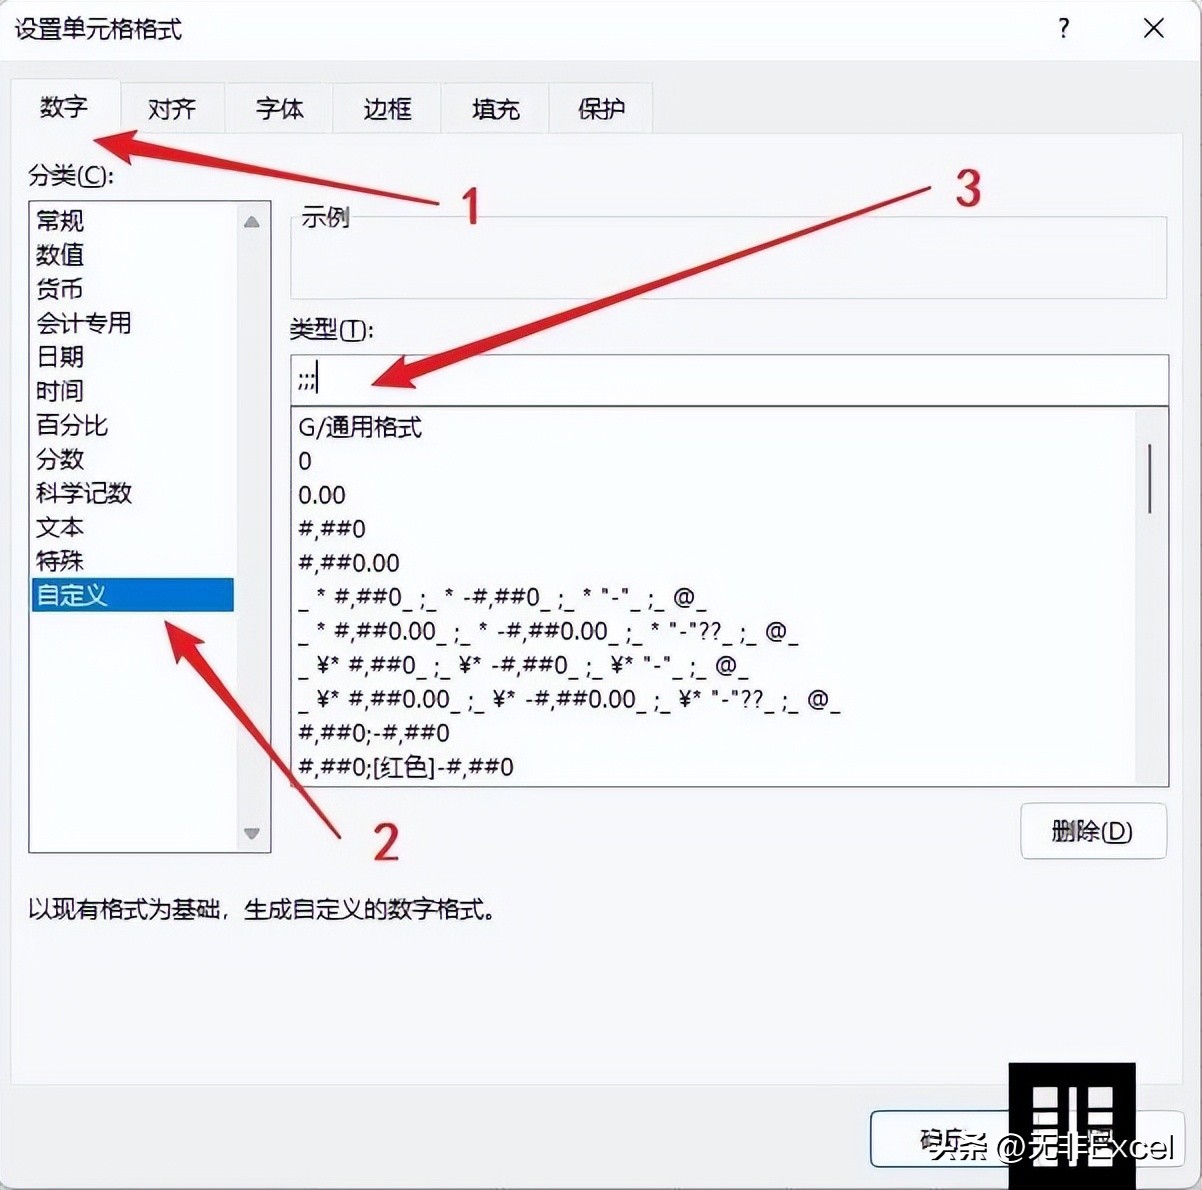Open the 字体 tab
The height and width of the screenshot is (1190, 1202).
279,108
